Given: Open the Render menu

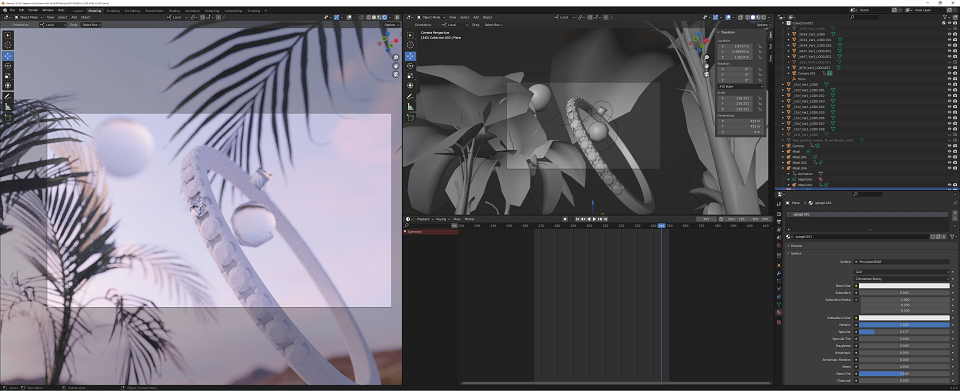Looking at the screenshot, I should tap(33, 10).
